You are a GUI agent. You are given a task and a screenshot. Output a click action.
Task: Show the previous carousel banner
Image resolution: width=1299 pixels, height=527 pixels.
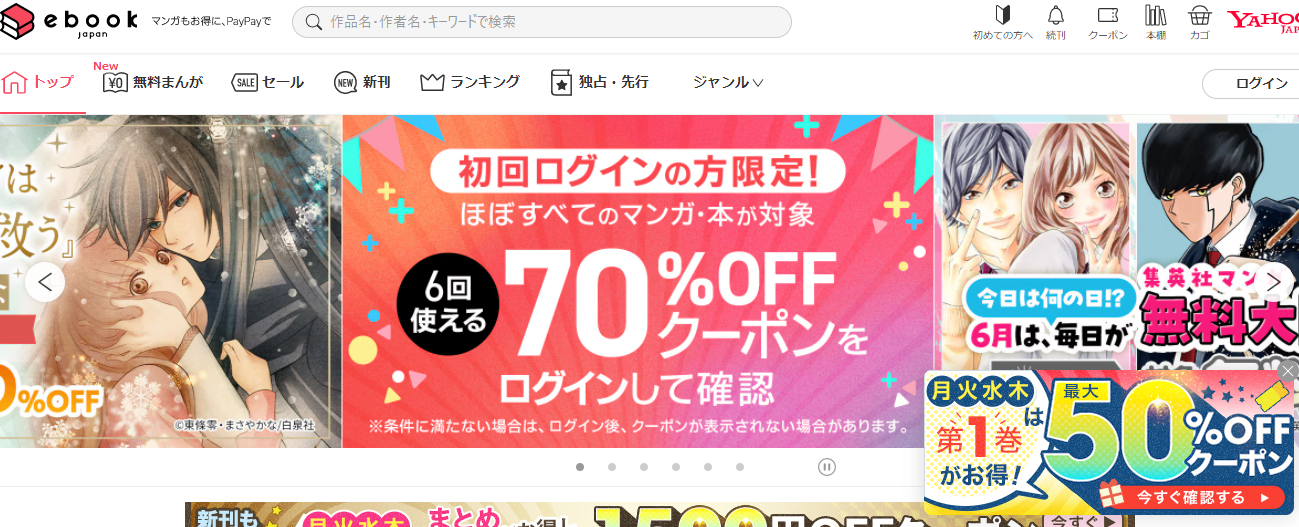click(x=45, y=282)
